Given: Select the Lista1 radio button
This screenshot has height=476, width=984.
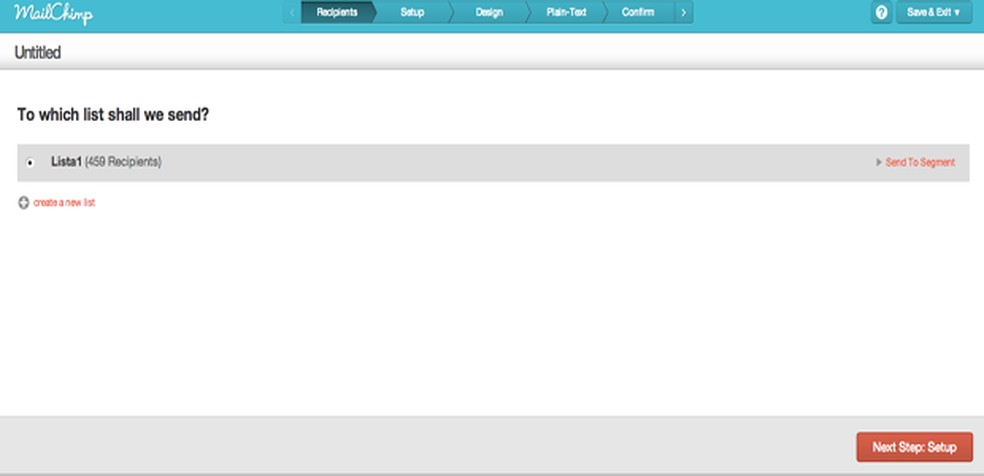Looking at the screenshot, I should 30,162.
